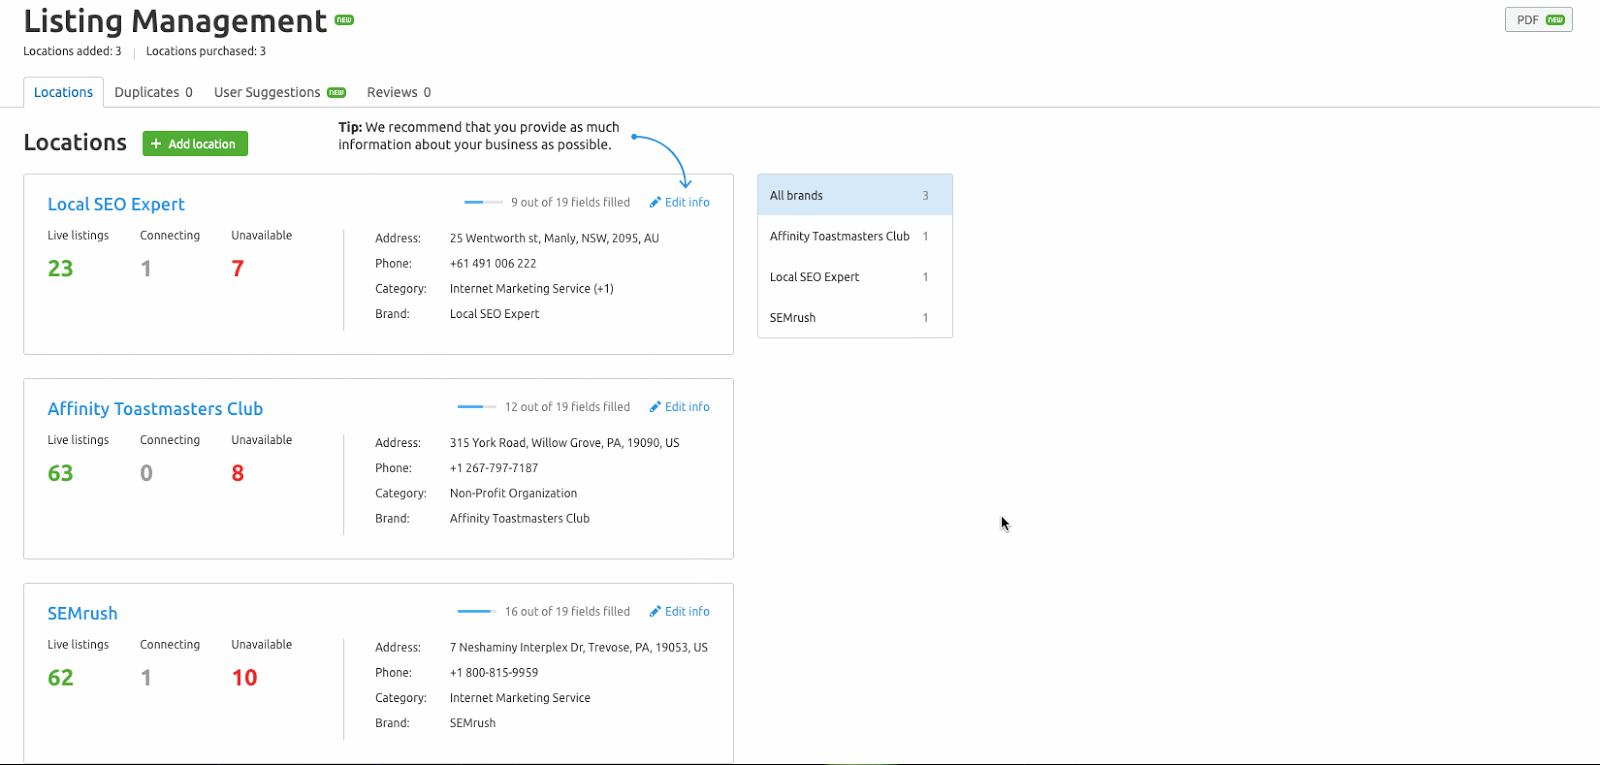Click the new badge on the PDF button
This screenshot has height=765, width=1600.
click(1555, 20)
